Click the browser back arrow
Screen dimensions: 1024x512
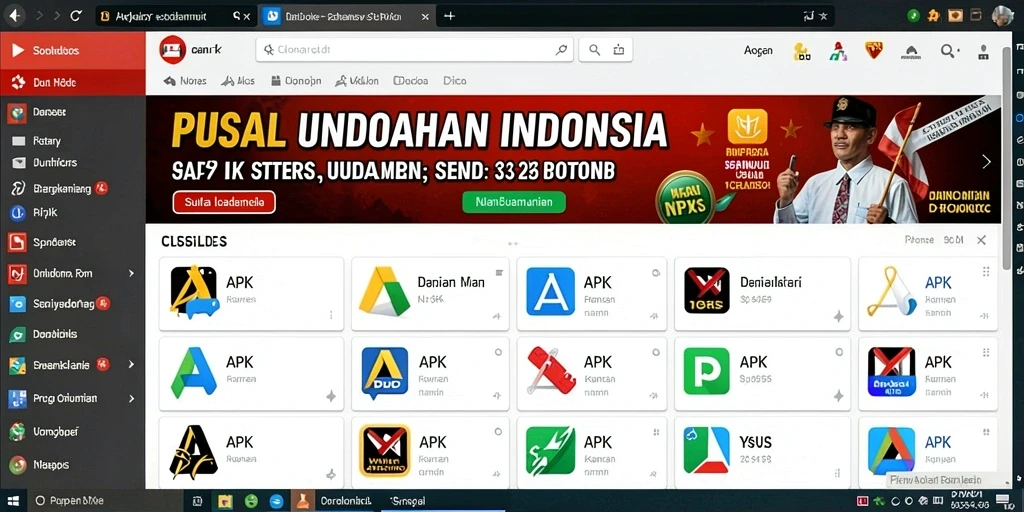click(x=14, y=16)
